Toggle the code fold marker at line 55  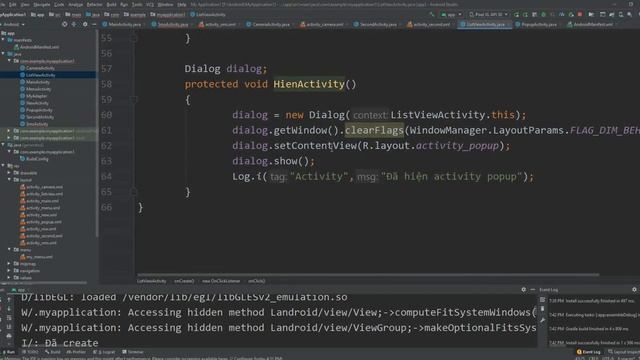[133, 38]
